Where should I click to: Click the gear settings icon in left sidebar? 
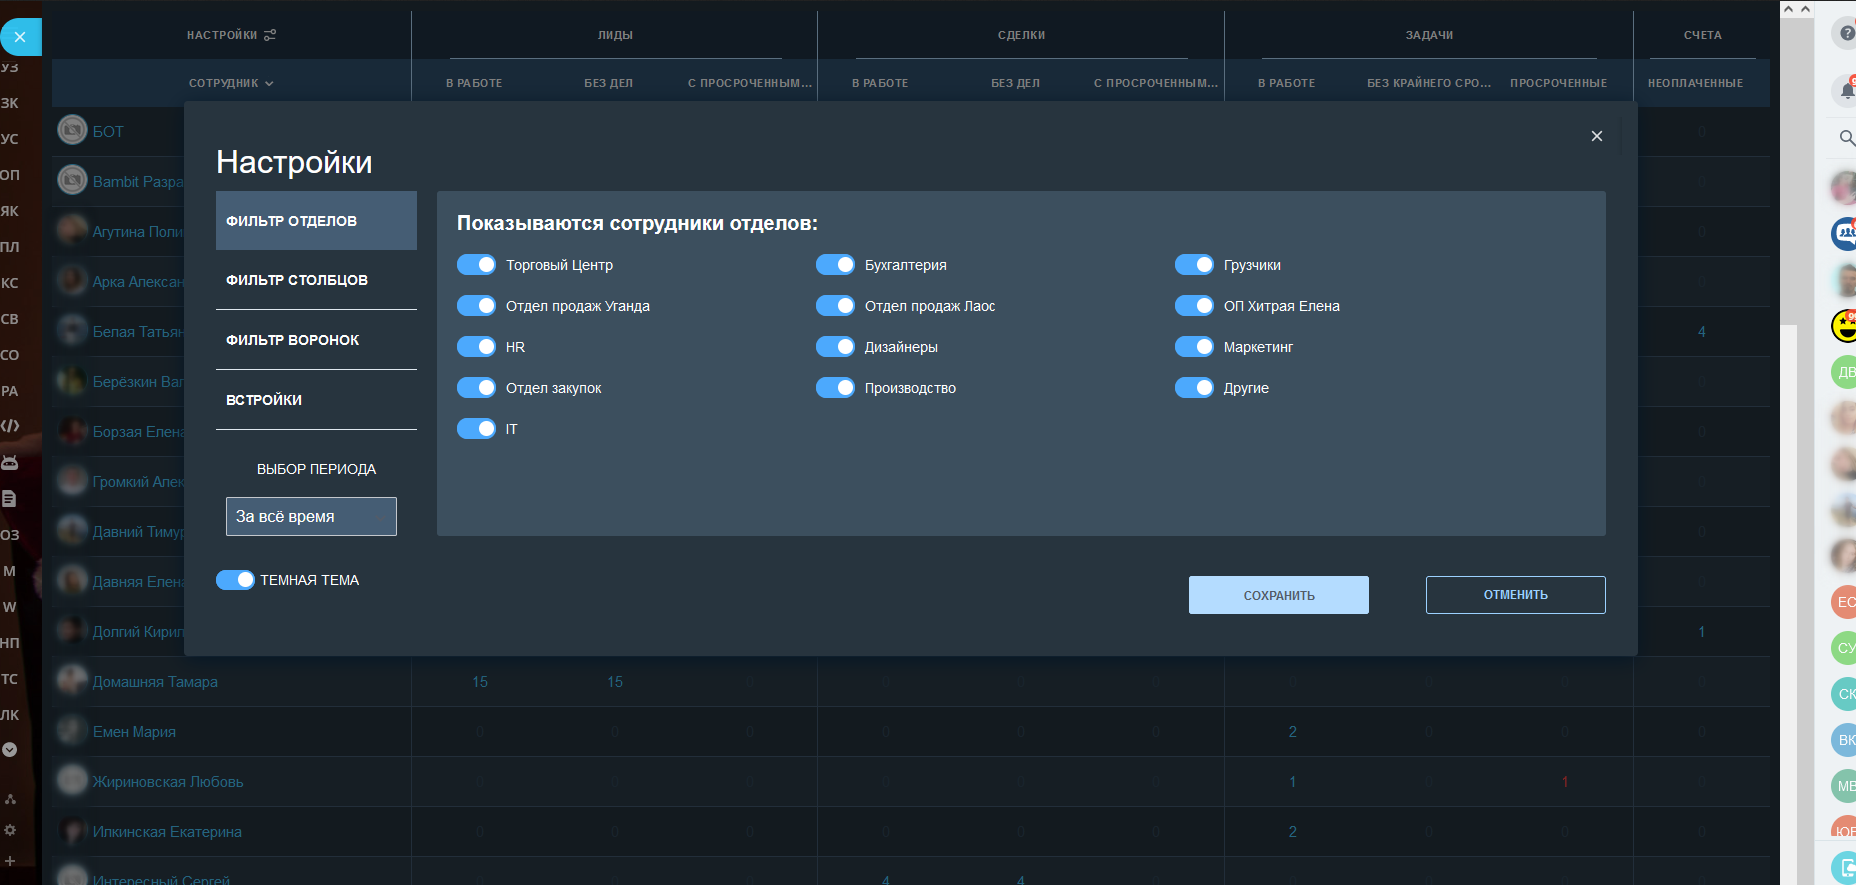tap(10, 830)
